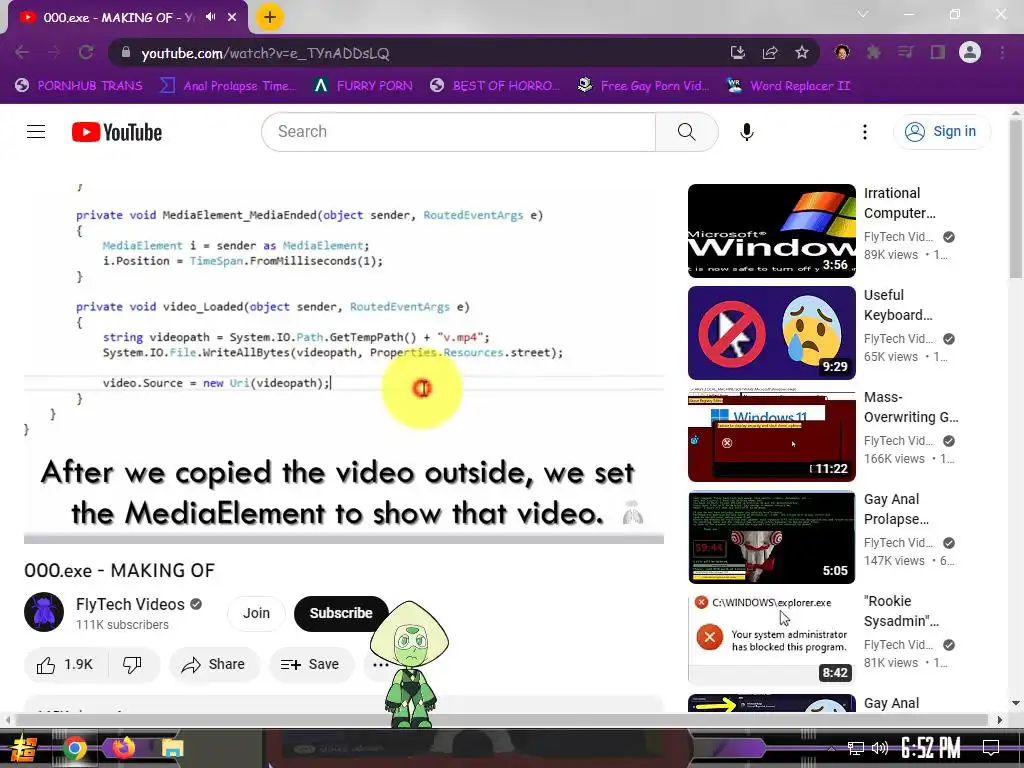1024x768 pixels.
Task: Open the network icon in the system tray
Action: [x=856, y=748]
